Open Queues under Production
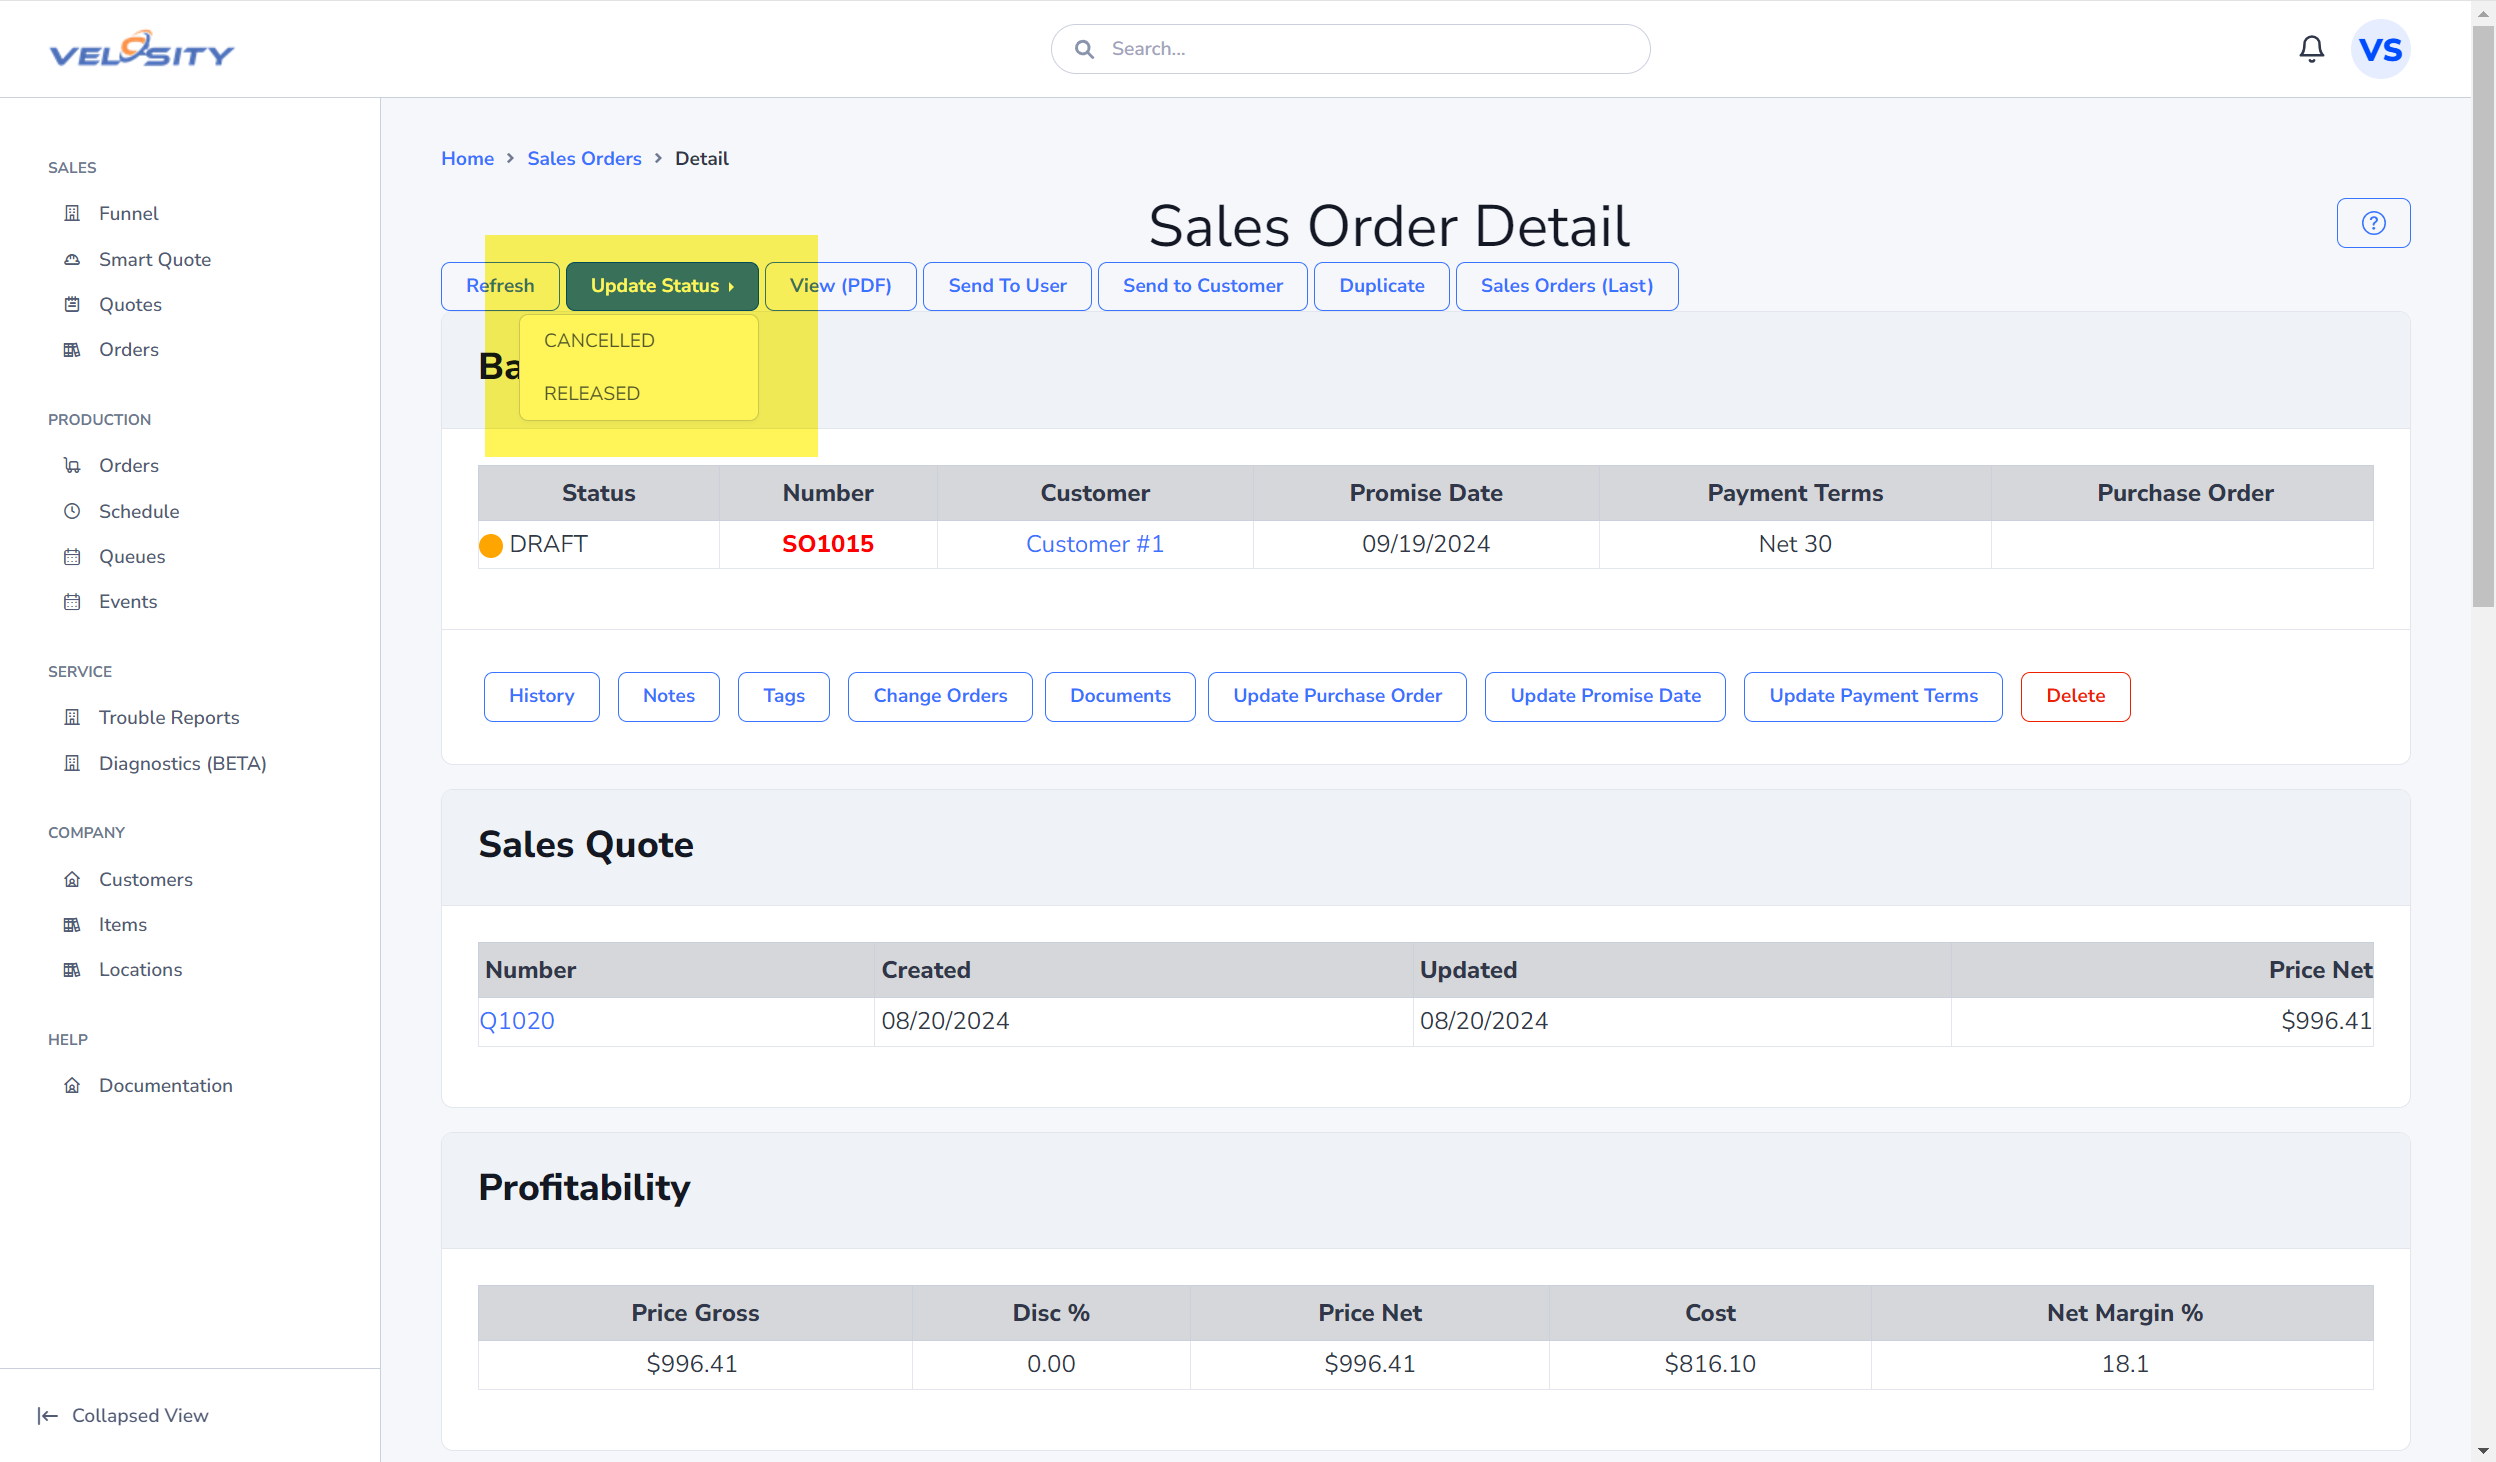The height and width of the screenshot is (1462, 2496). click(x=132, y=556)
